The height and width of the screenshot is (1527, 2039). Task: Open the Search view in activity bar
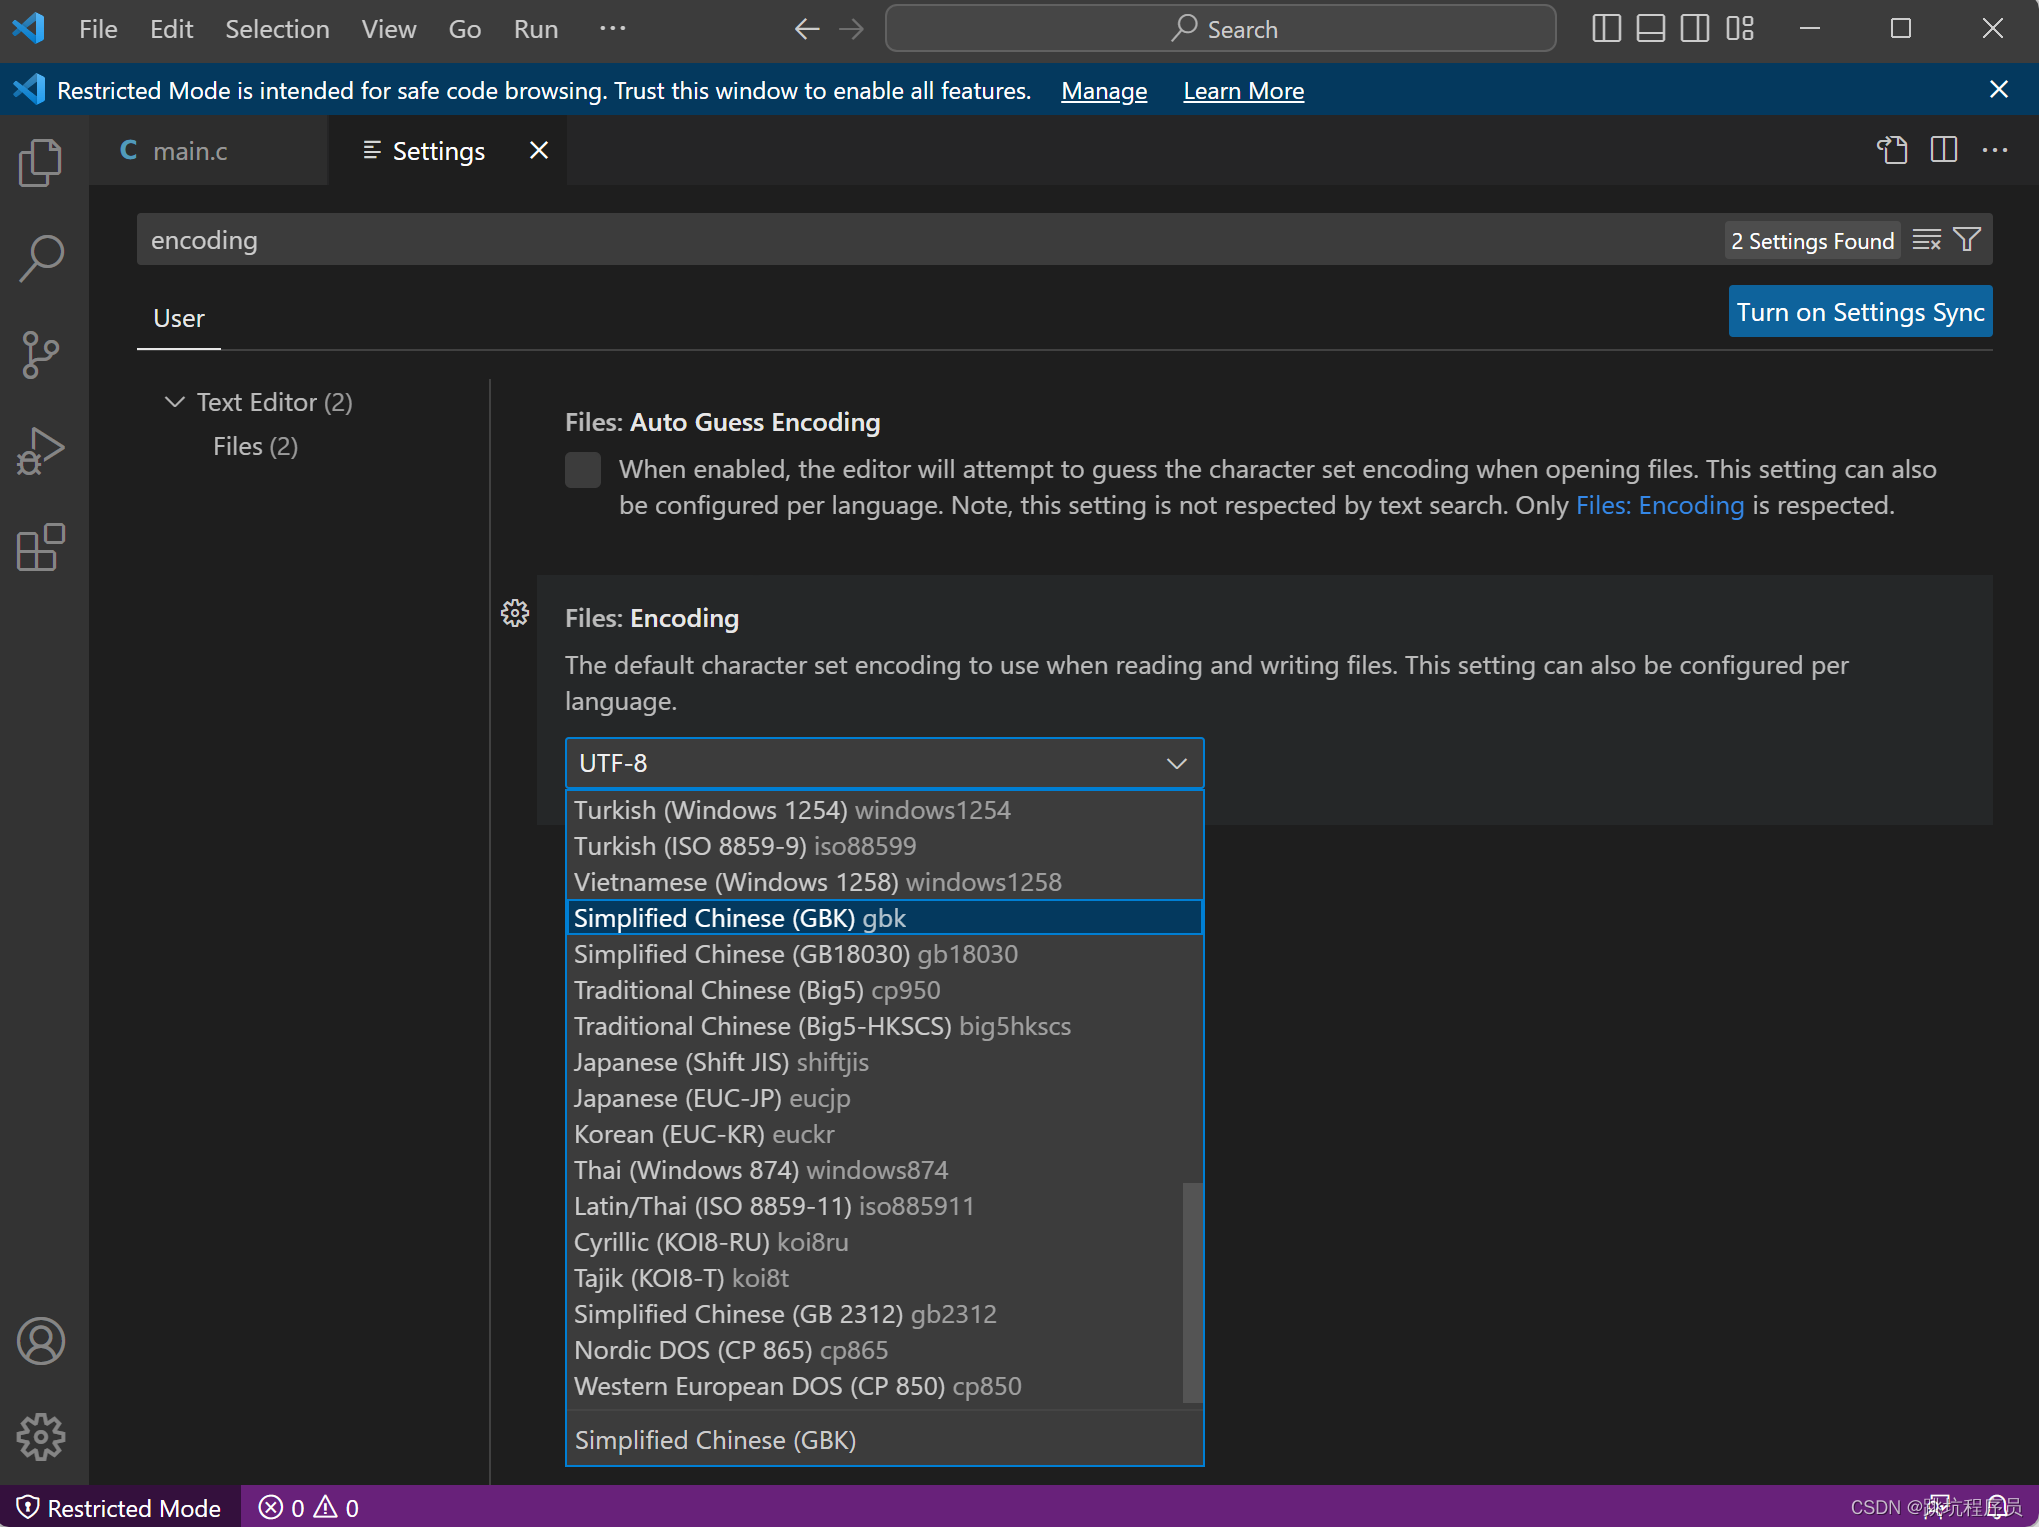pyautogui.click(x=41, y=258)
